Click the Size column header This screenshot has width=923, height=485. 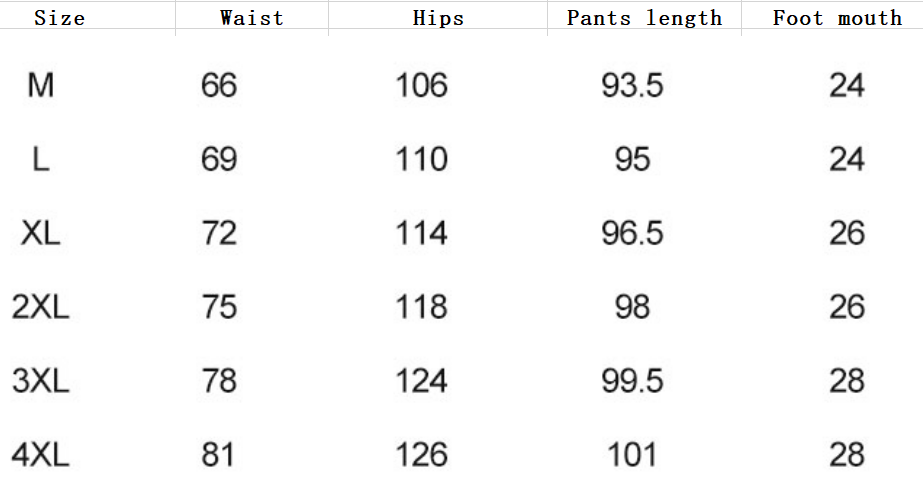point(59,18)
